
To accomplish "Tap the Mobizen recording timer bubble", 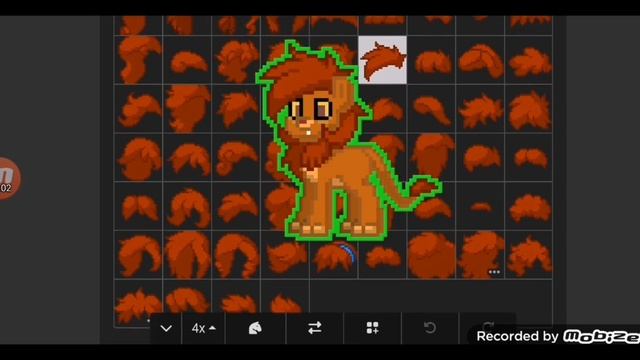I will click(x=8, y=178).
